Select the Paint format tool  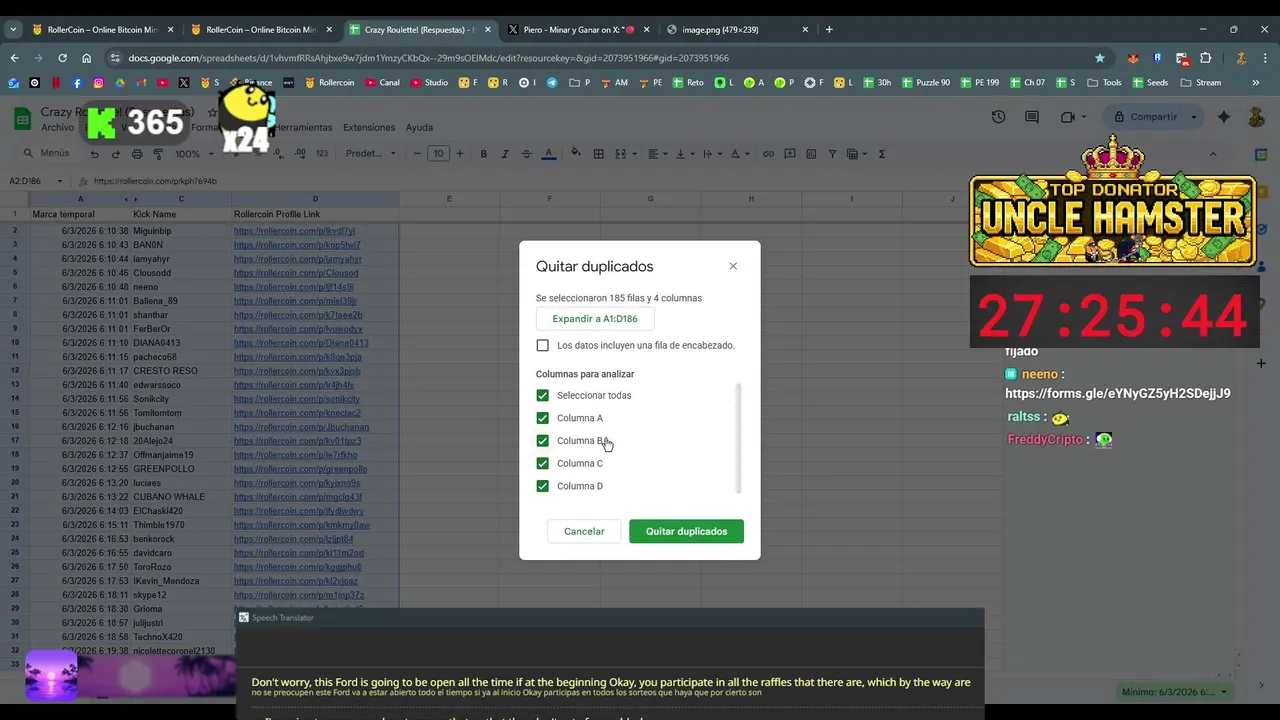click(159, 154)
